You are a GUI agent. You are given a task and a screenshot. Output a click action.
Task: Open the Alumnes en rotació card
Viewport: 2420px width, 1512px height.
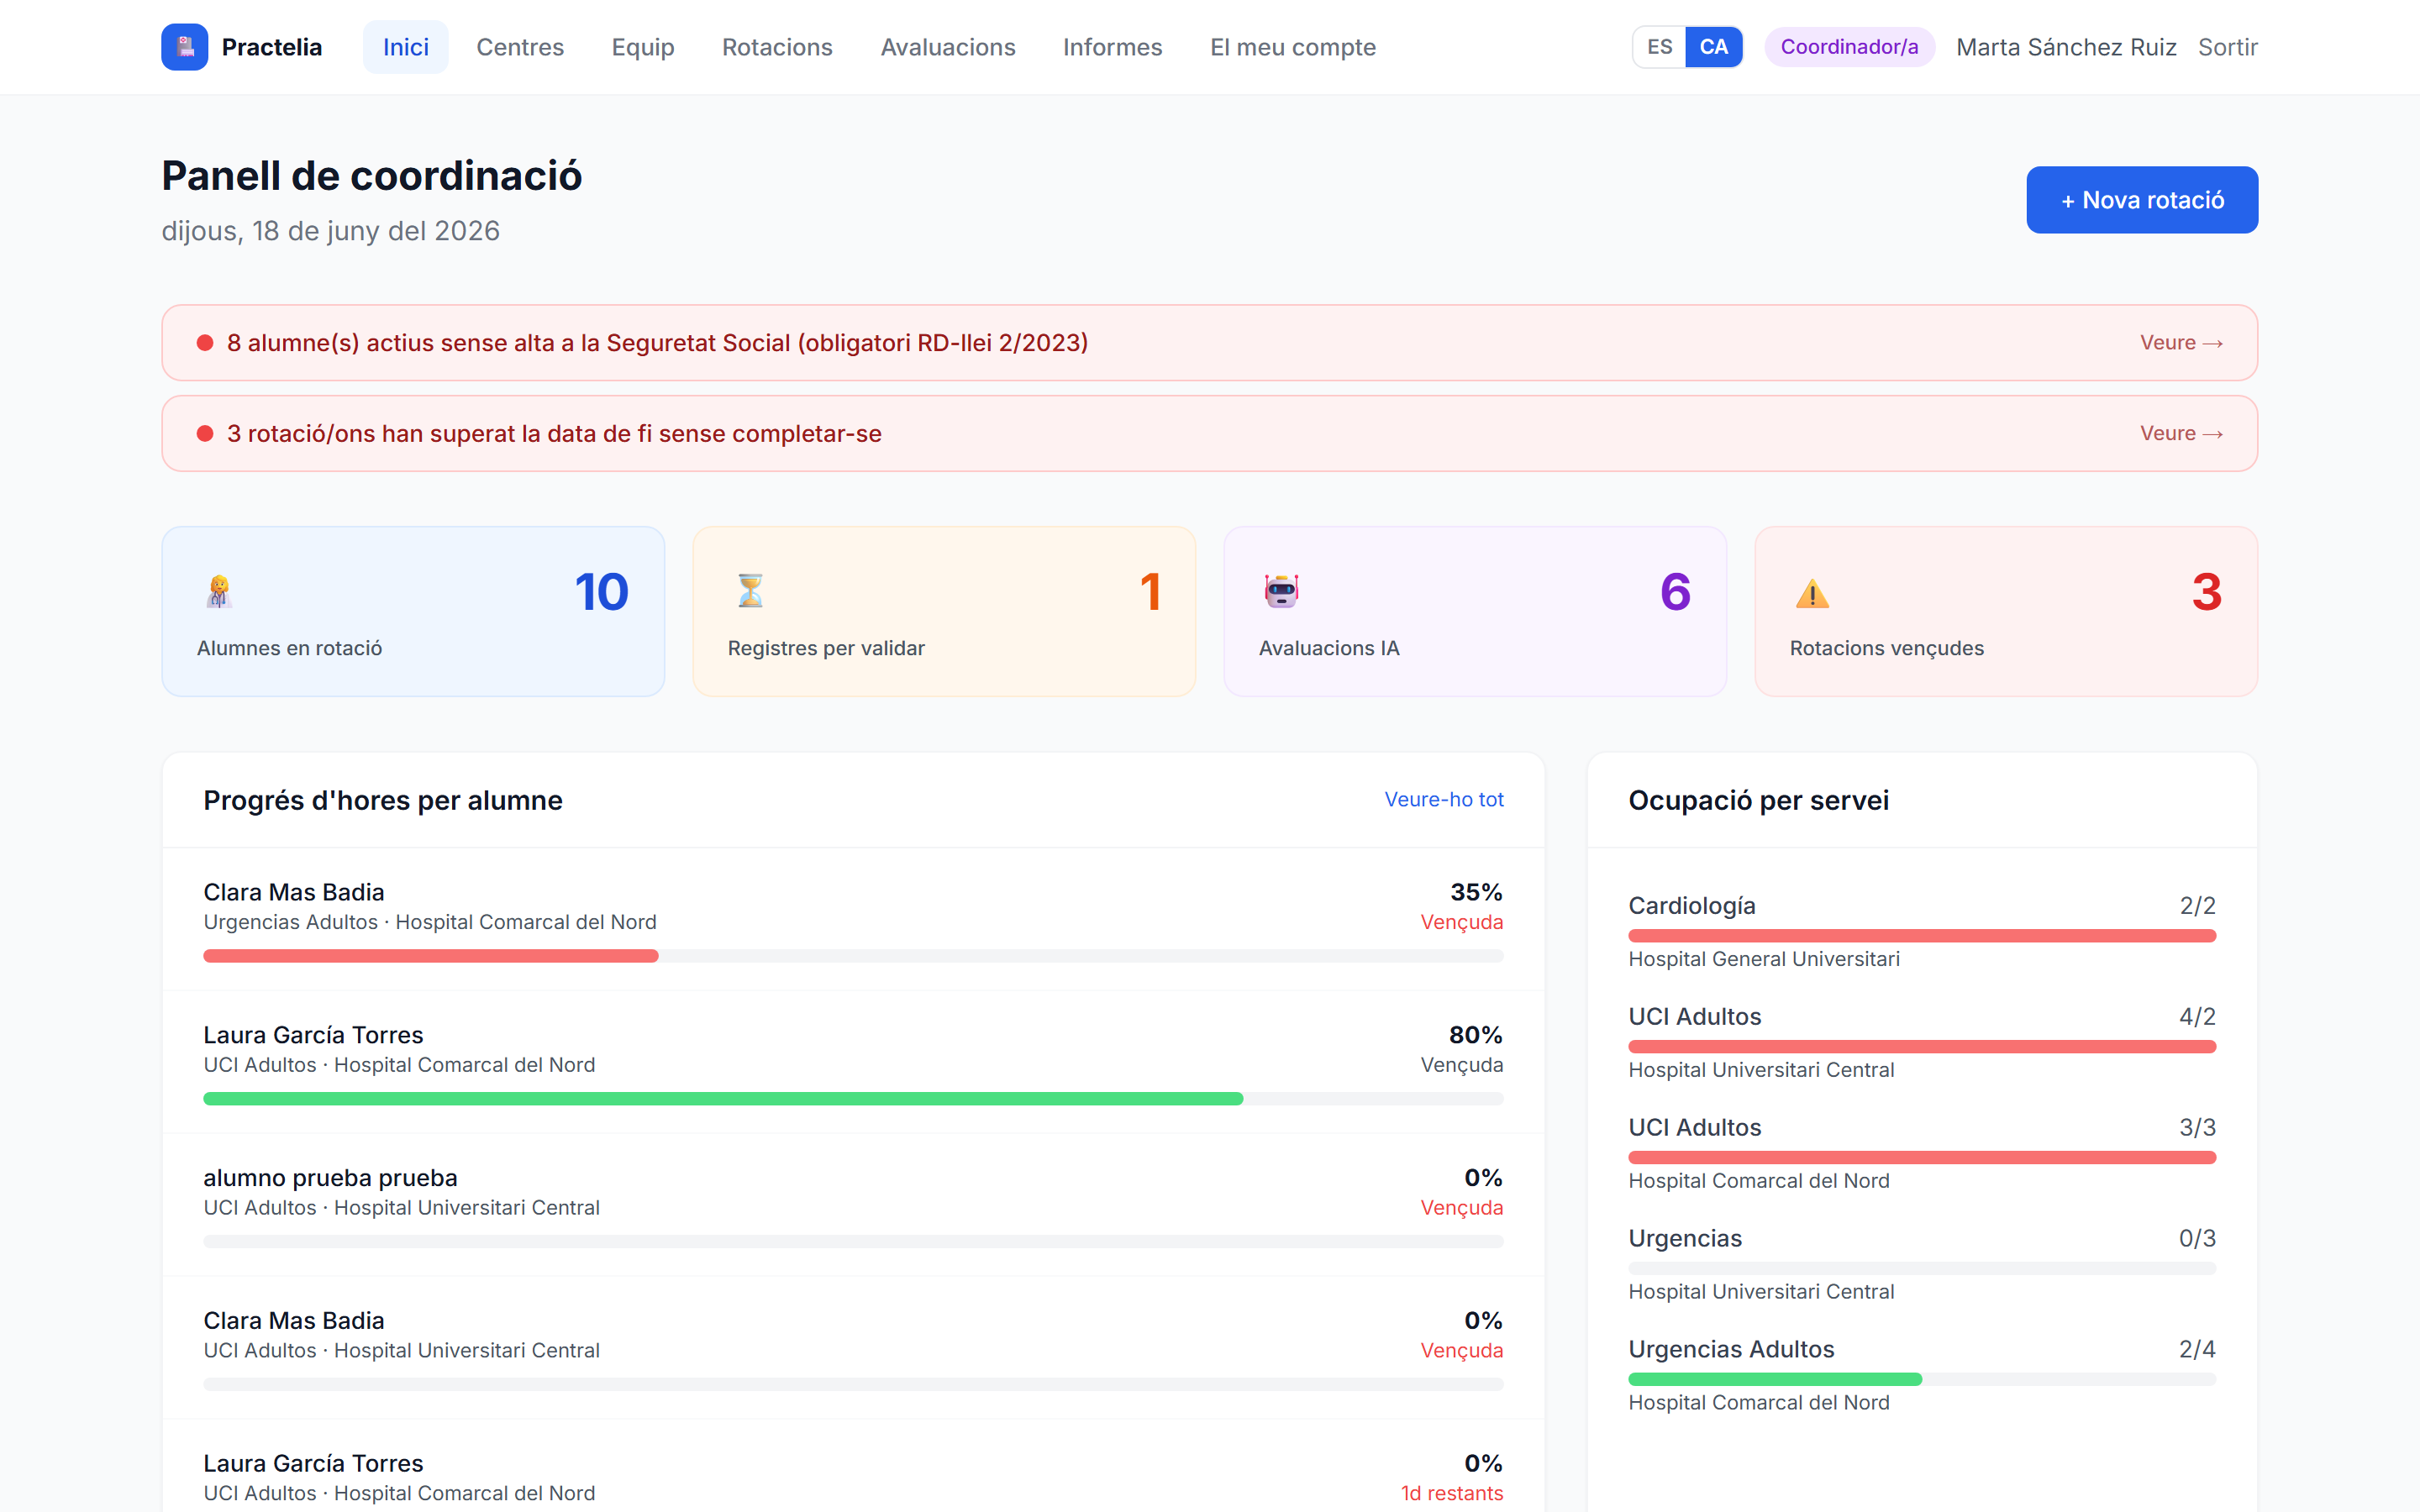click(413, 611)
